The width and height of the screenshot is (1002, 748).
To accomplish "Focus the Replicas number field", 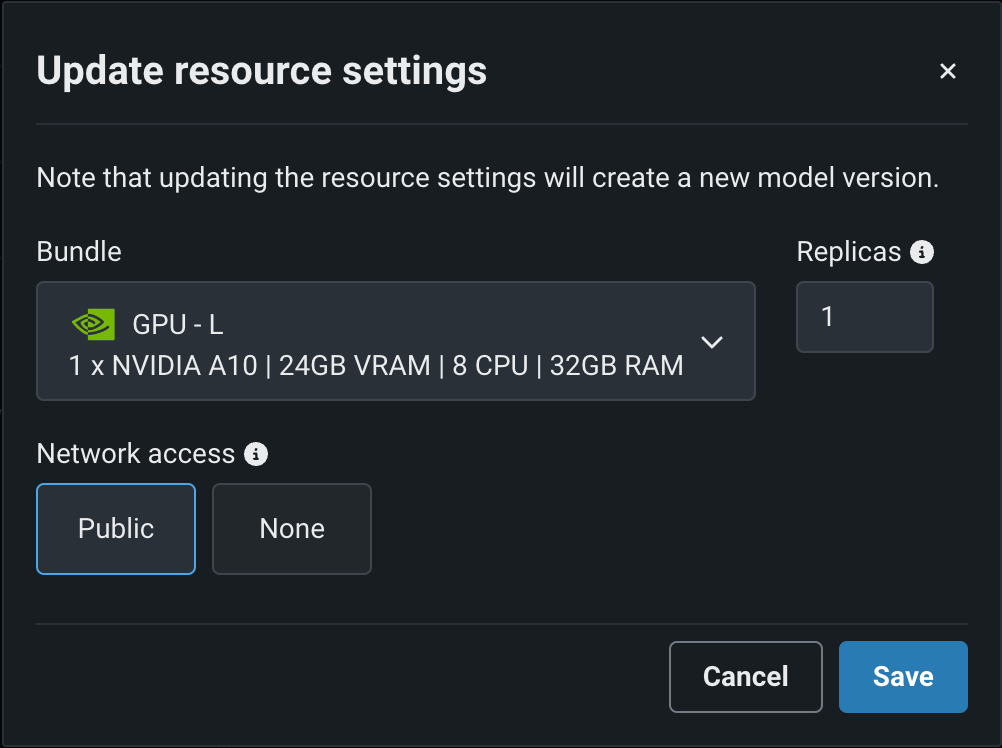I will 864,317.
